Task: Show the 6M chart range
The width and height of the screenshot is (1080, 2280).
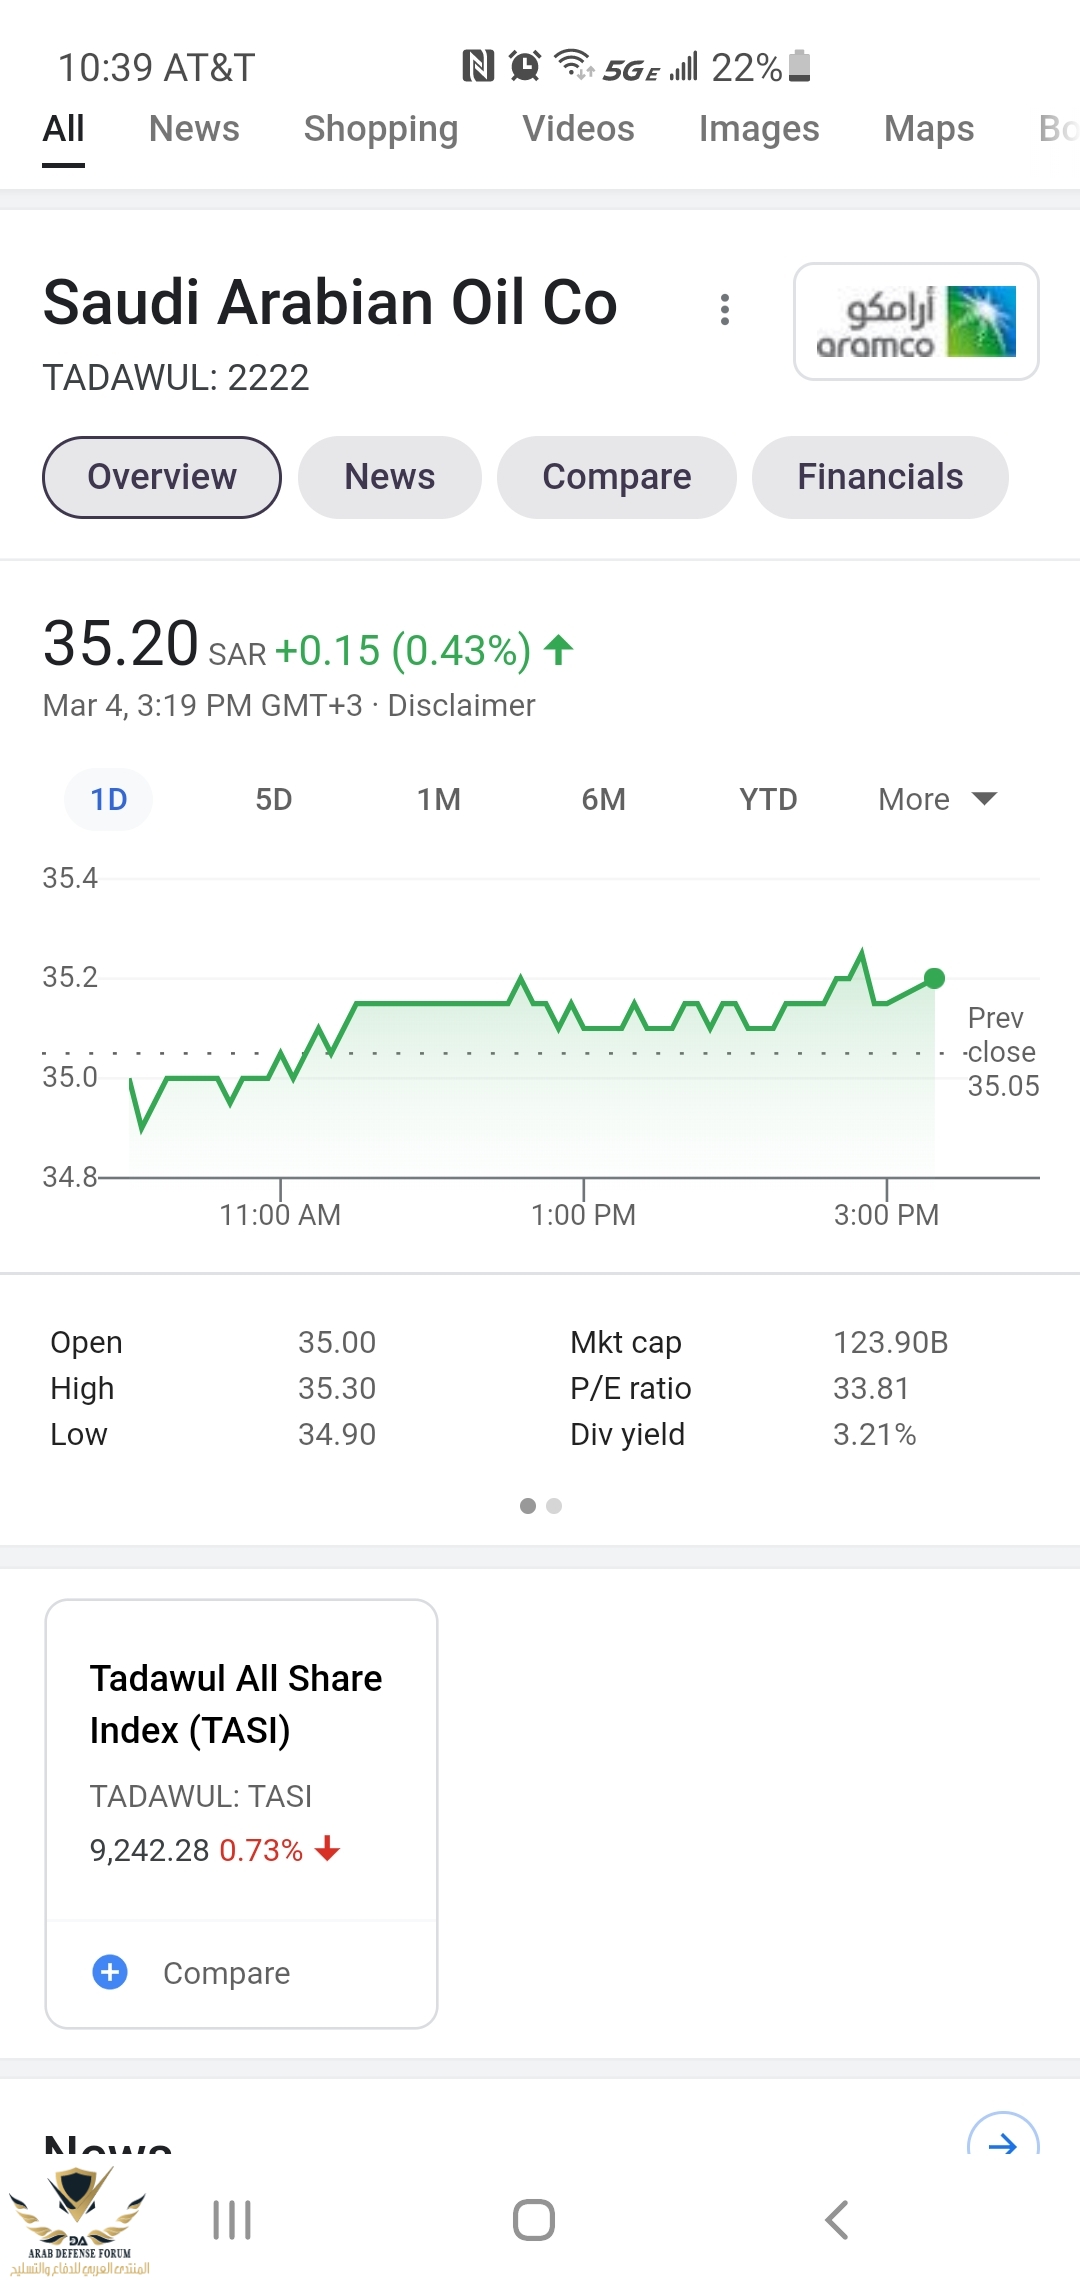Action: (603, 799)
